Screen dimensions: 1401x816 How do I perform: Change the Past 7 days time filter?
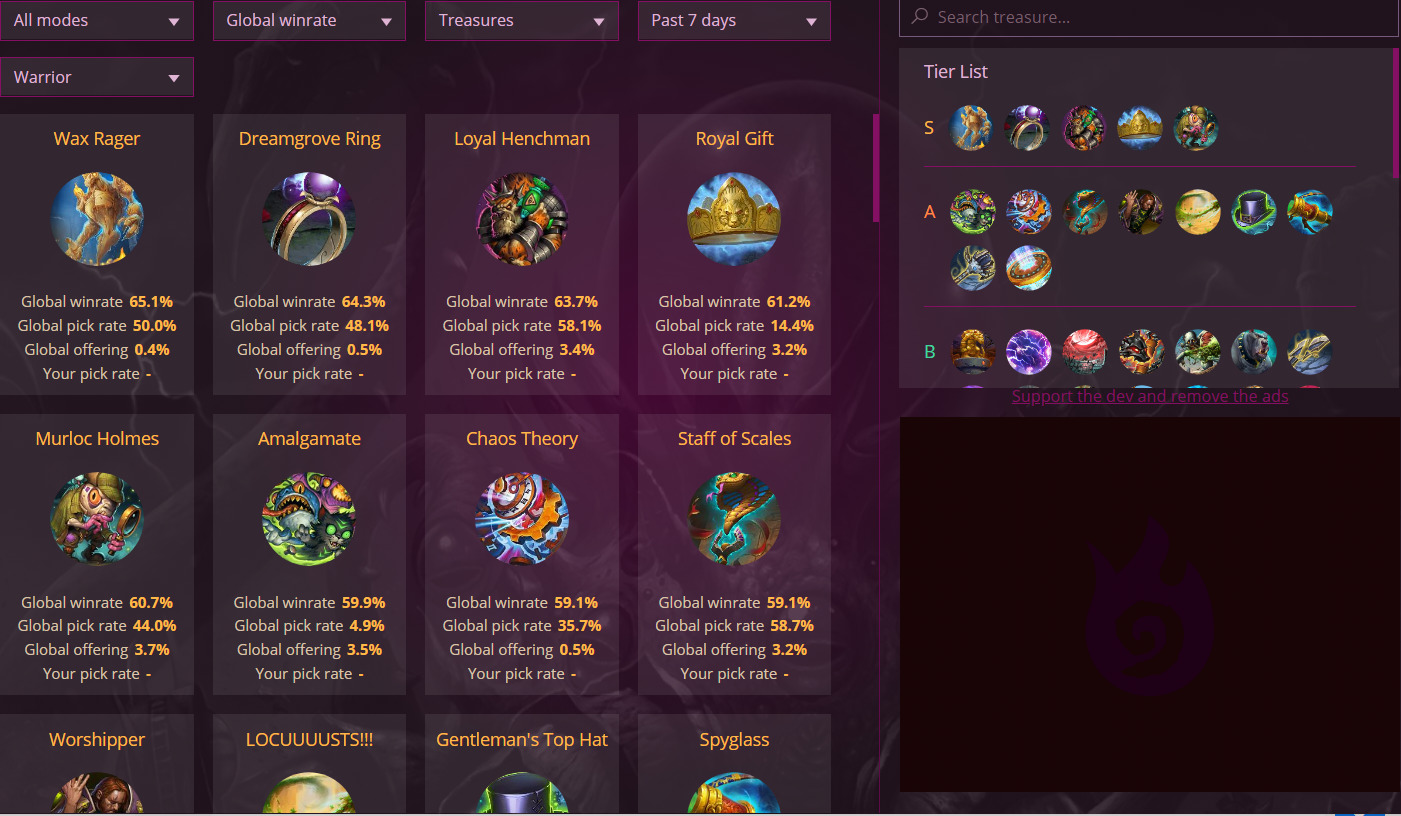tap(734, 20)
